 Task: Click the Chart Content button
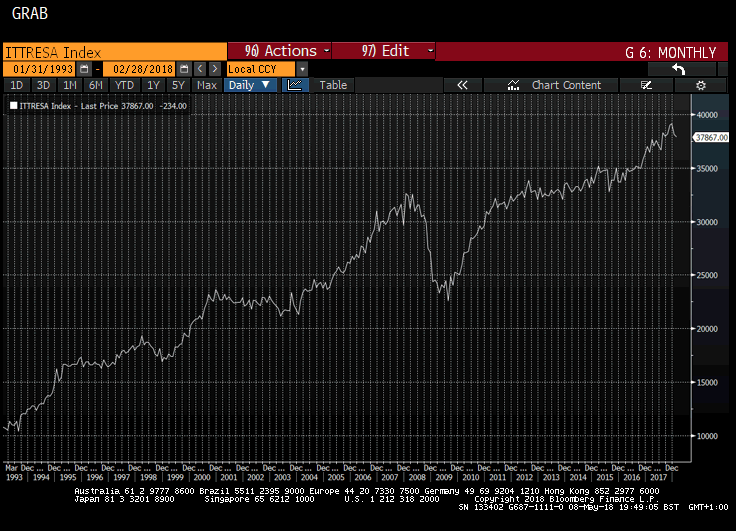click(x=556, y=85)
